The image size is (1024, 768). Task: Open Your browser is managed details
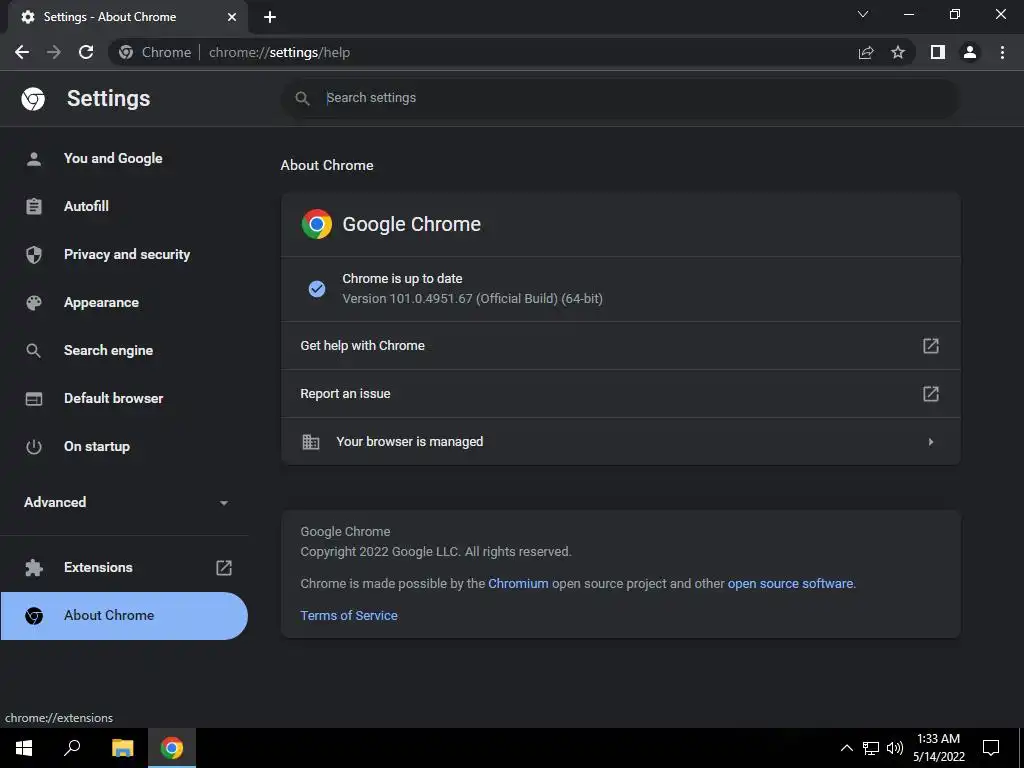[620, 442]
